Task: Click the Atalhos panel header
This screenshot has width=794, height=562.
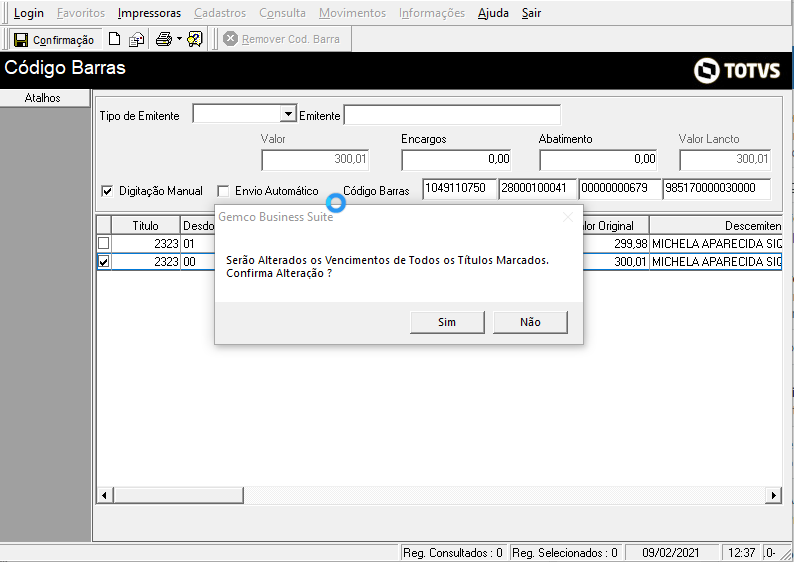Action: pos(45,98)
